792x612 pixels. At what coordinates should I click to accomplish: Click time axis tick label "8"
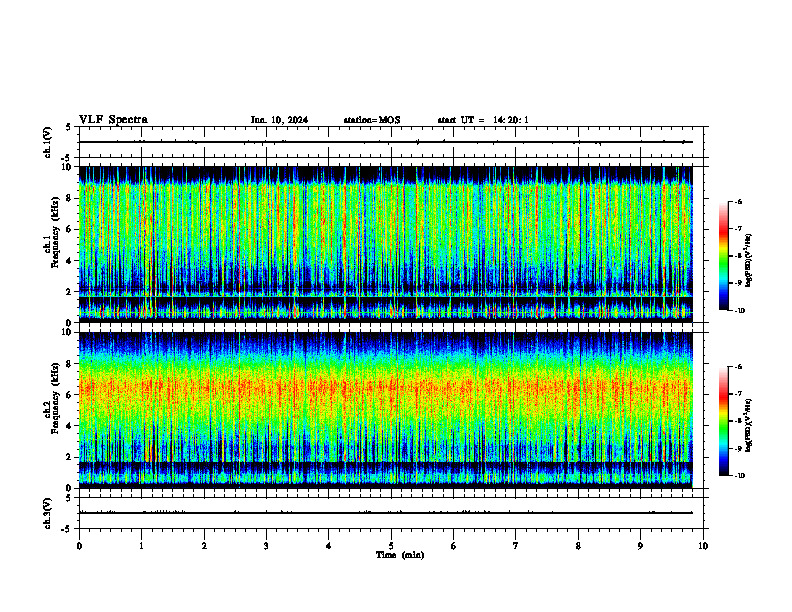[578, 546]
